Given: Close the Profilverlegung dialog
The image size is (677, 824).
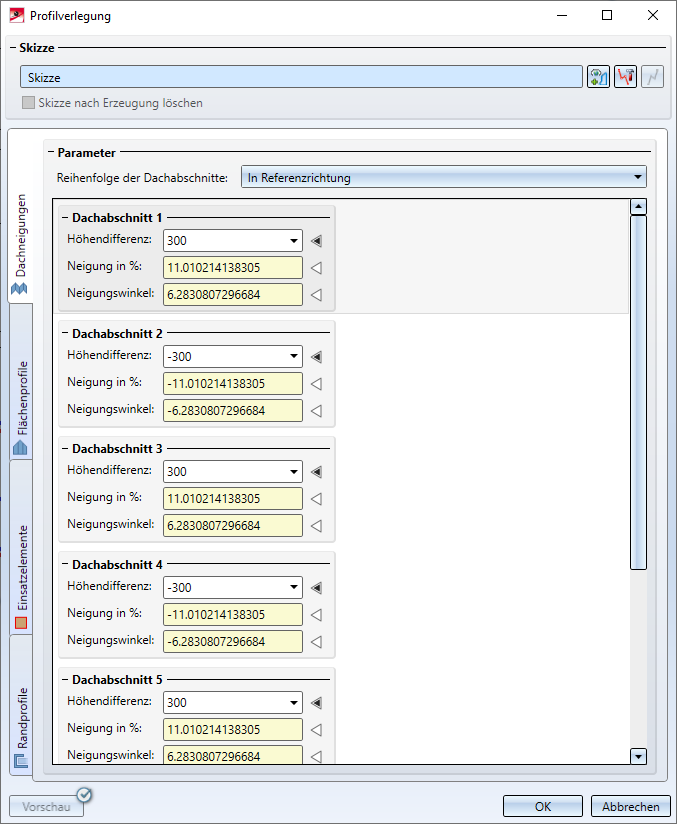Looking at the screenshot, I should (653, 15).
